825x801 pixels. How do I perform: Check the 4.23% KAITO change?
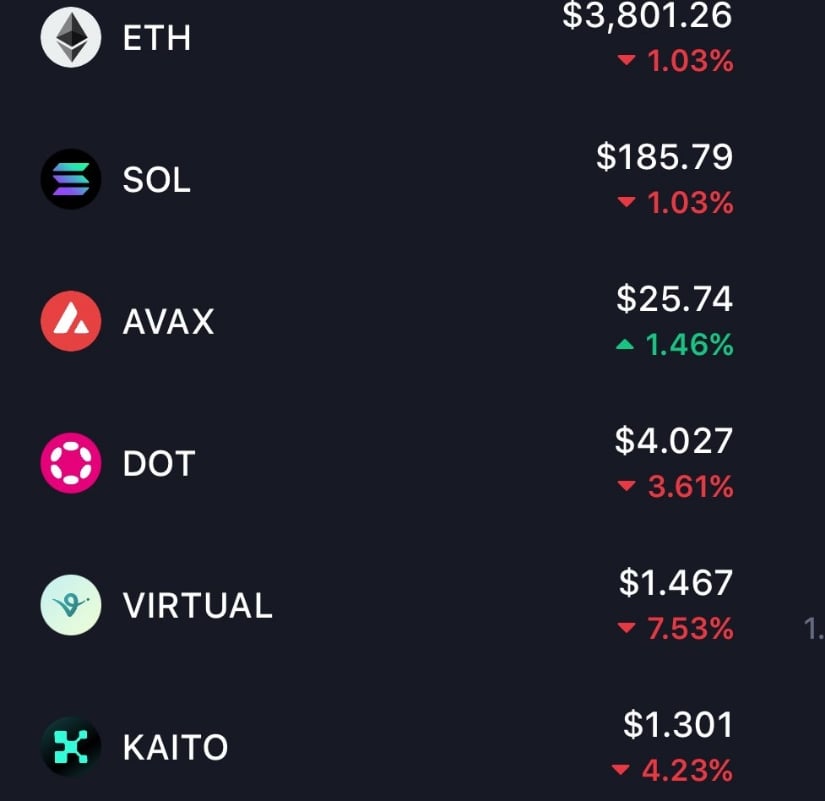(687, 770)
